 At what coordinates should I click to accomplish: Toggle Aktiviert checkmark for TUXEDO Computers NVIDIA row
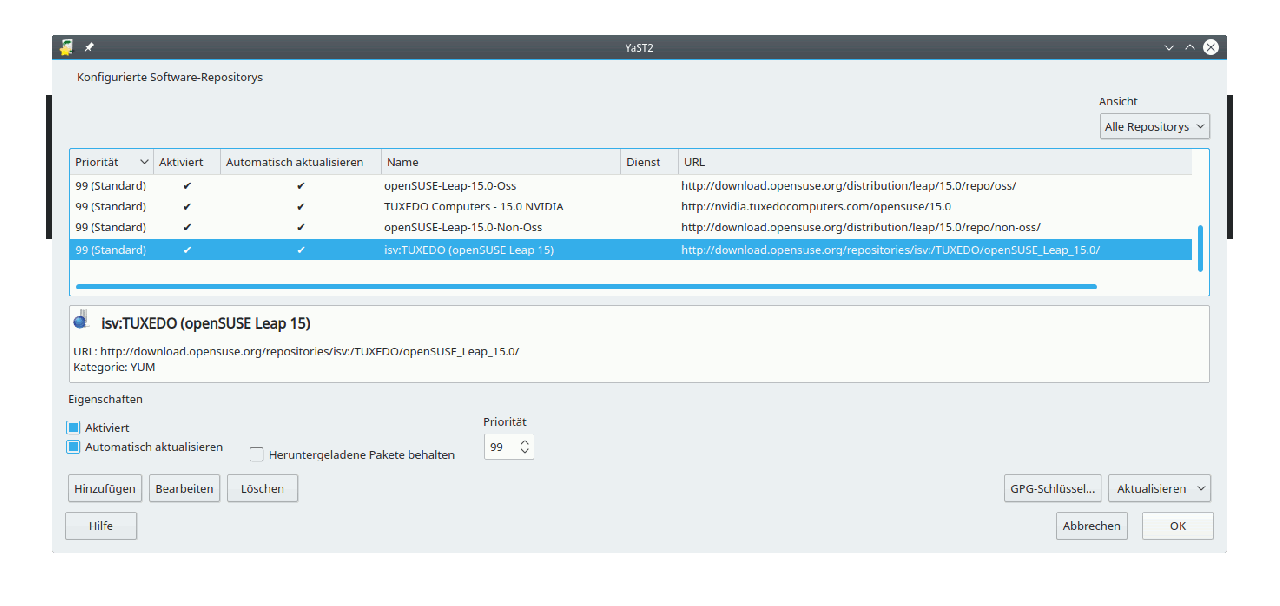[187, 207]
